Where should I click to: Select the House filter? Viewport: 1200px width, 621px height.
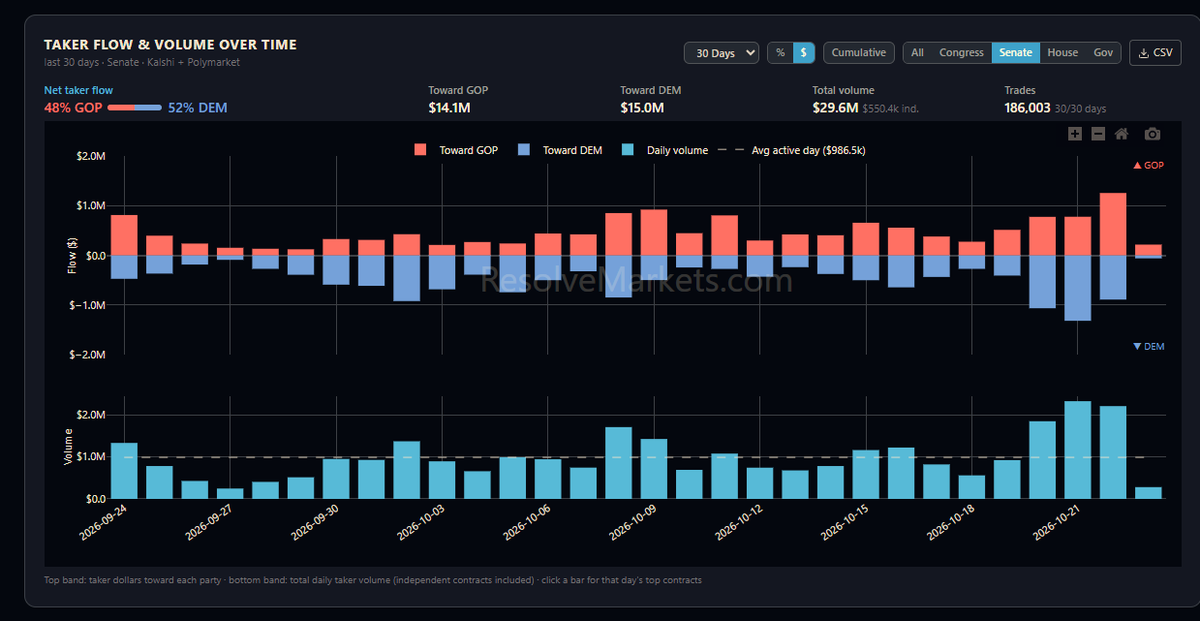pyautogui.click(x=1062, y=53)
